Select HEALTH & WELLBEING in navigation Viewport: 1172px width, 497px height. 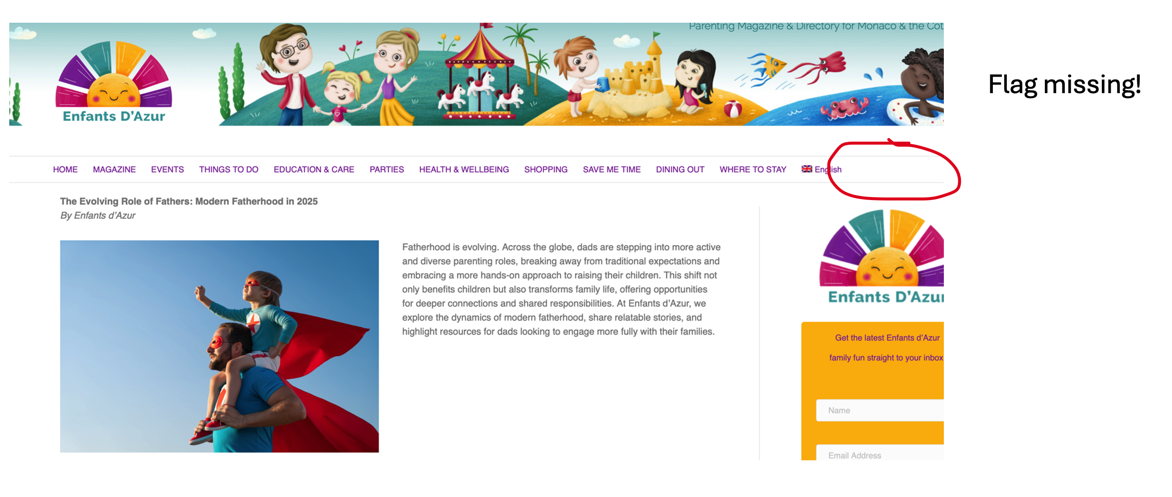click(x=464, y=170)
